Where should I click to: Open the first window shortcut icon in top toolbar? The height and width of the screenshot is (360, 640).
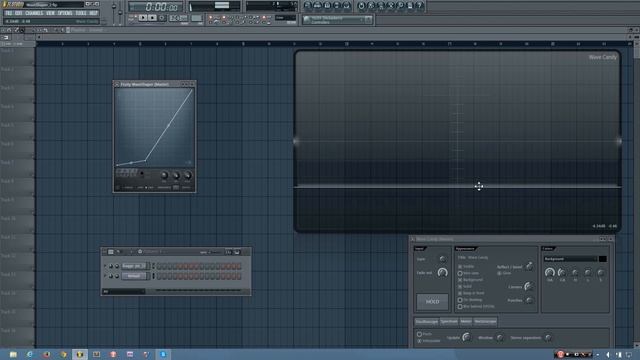[308, 5]
